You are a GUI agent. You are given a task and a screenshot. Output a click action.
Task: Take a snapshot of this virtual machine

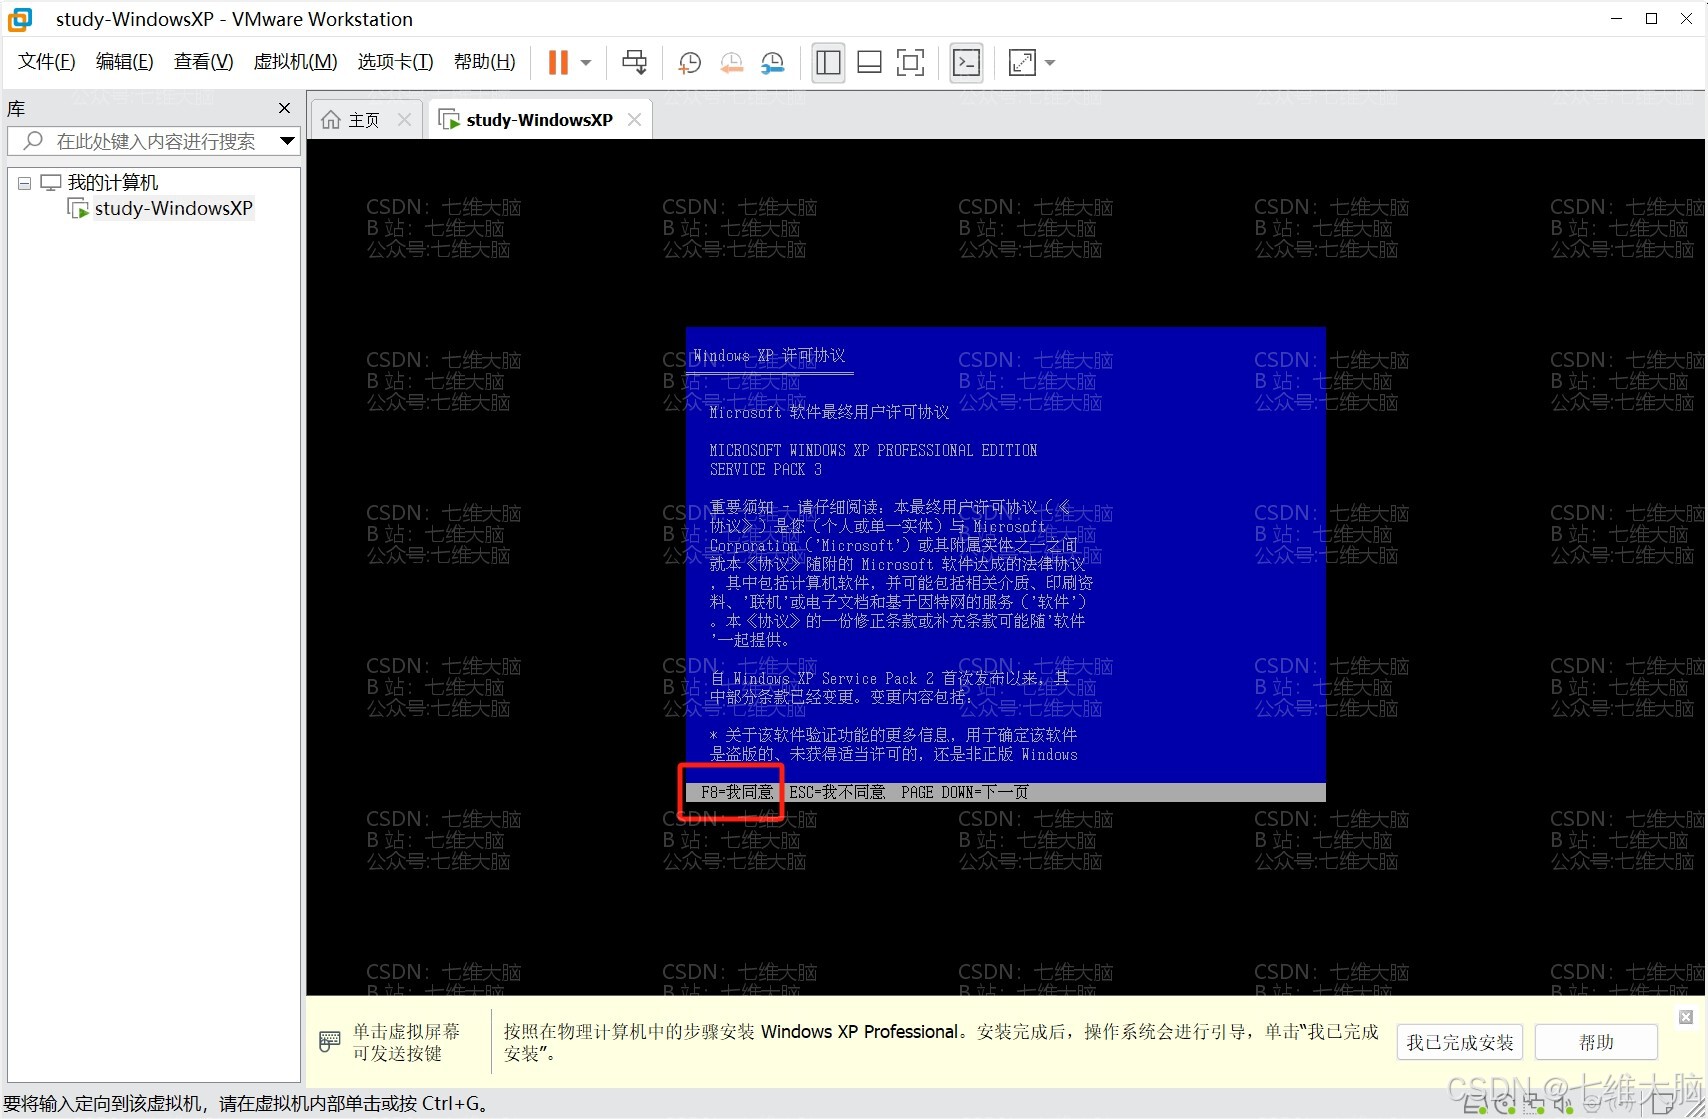pyautogui.click(x=689, y=63)
